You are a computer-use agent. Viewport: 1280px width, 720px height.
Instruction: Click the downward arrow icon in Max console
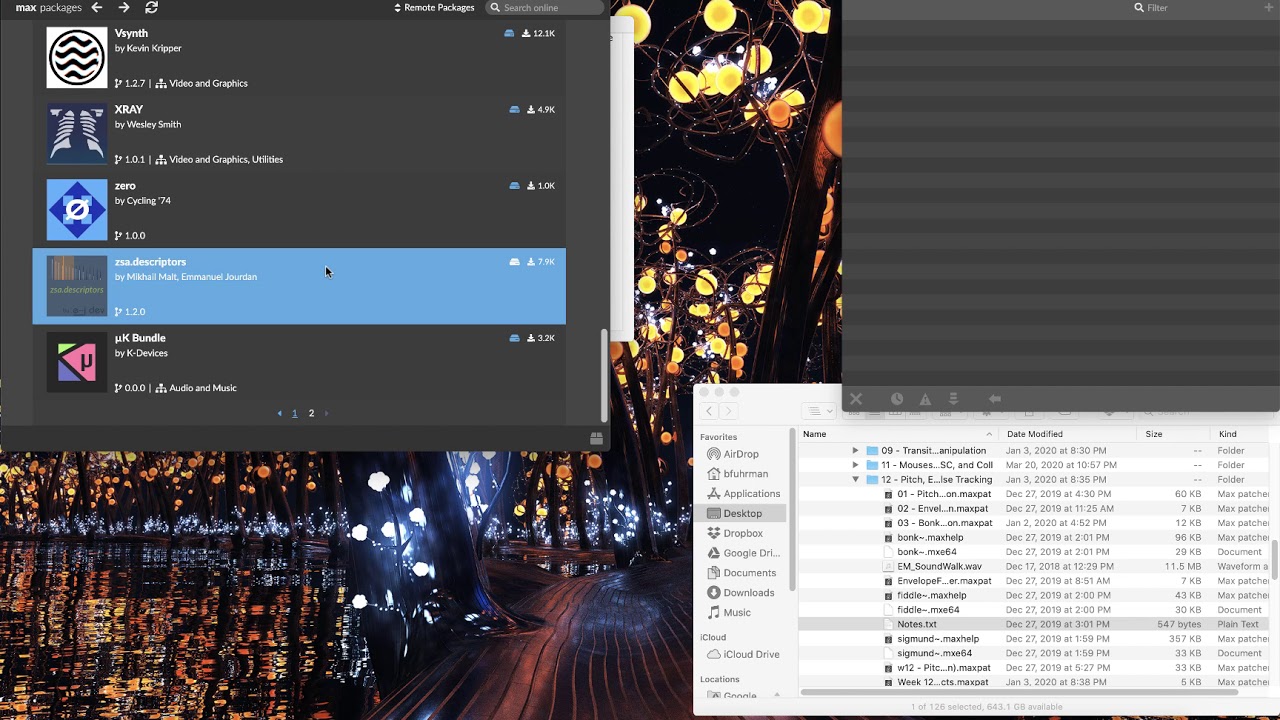click(x=953, y=399)
